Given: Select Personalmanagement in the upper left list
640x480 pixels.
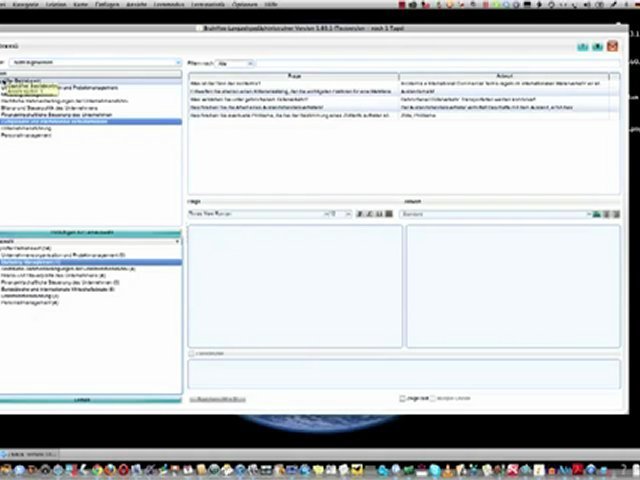Looking at the screenshot, I should [x=26, y=135].
